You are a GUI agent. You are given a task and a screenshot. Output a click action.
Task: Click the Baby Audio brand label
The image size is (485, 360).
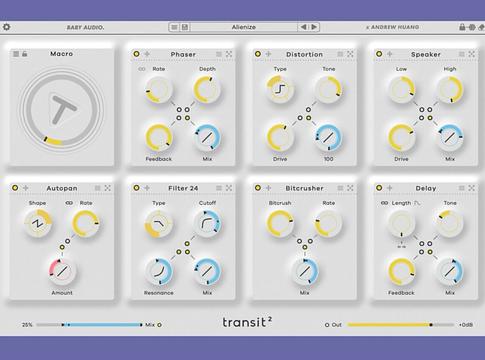point(85,27)
